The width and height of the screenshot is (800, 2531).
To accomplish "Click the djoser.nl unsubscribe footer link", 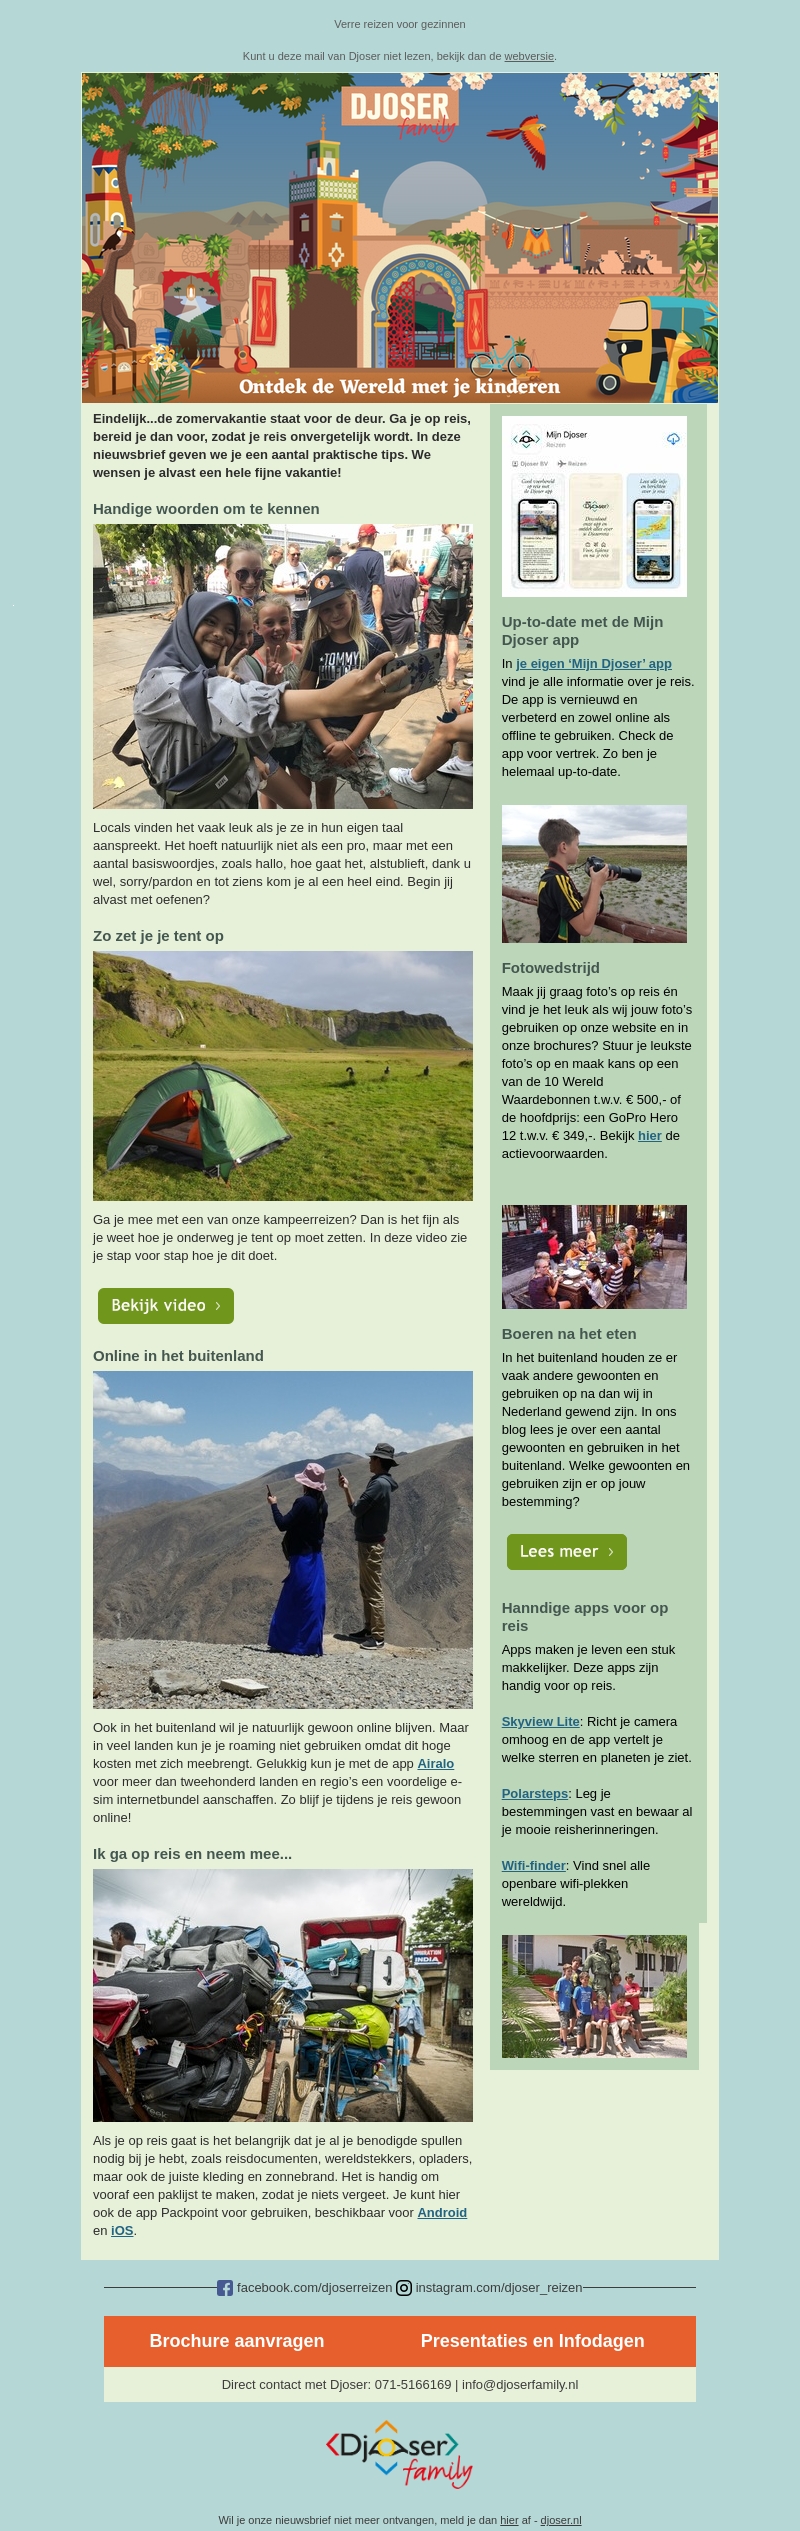I will [x=561, y=2520].
